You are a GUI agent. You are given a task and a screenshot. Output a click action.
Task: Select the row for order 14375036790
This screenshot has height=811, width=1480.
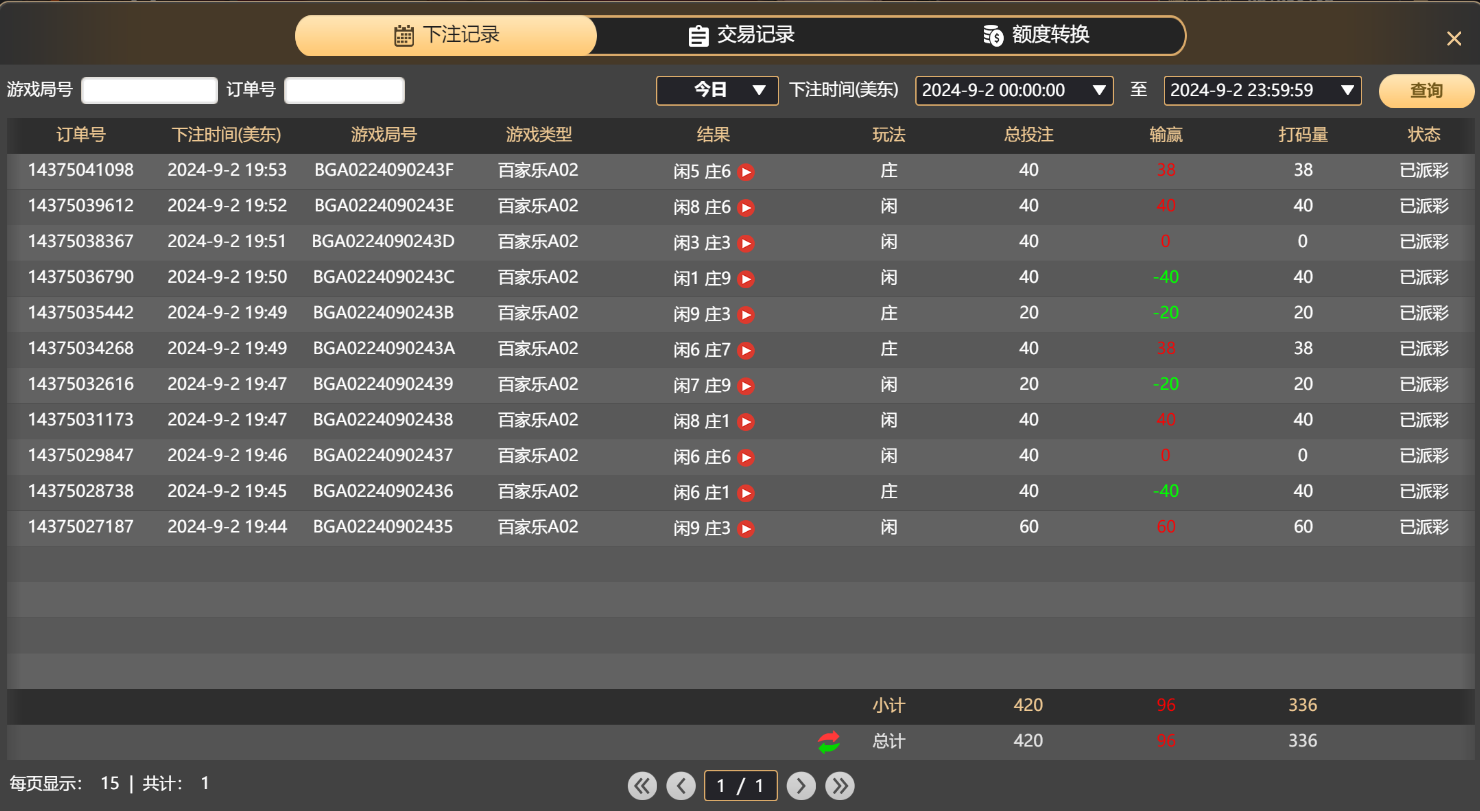click(x=400, y=277)
